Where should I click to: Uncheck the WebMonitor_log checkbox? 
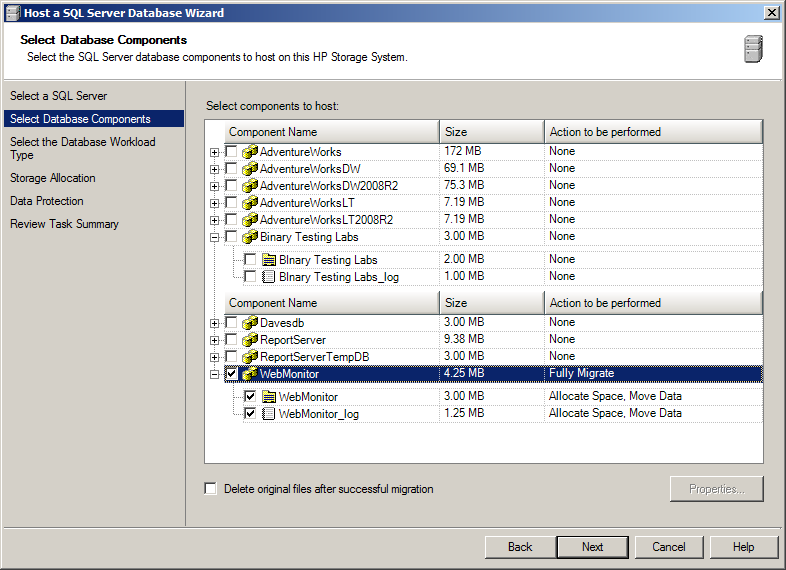click(x=250, y=413)
